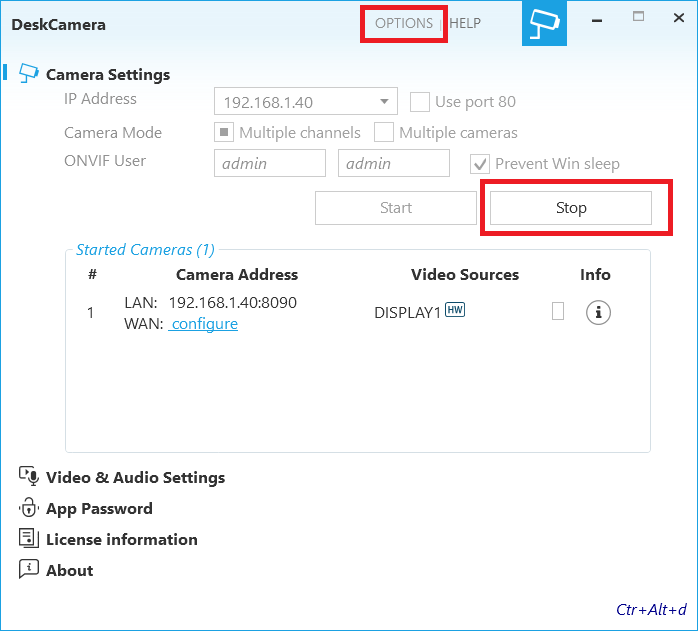698x631 pixels.
Task: Open the HELP menu
Action: click(465, 23)
